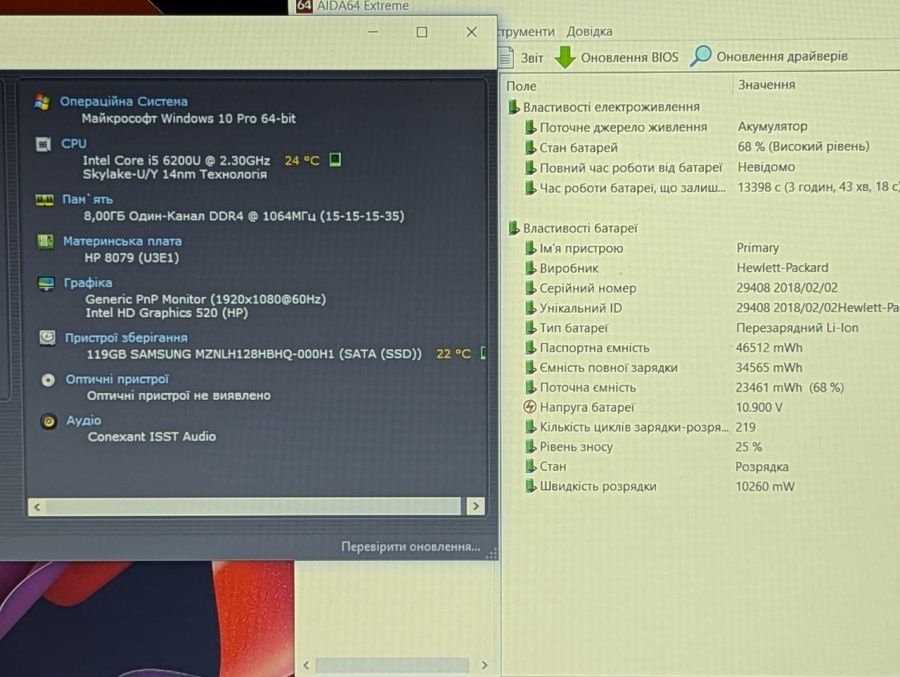Click the icon beside Швидкість розрядки row
Viewport: 900px width, 677px height.
[x=531, y=486]
